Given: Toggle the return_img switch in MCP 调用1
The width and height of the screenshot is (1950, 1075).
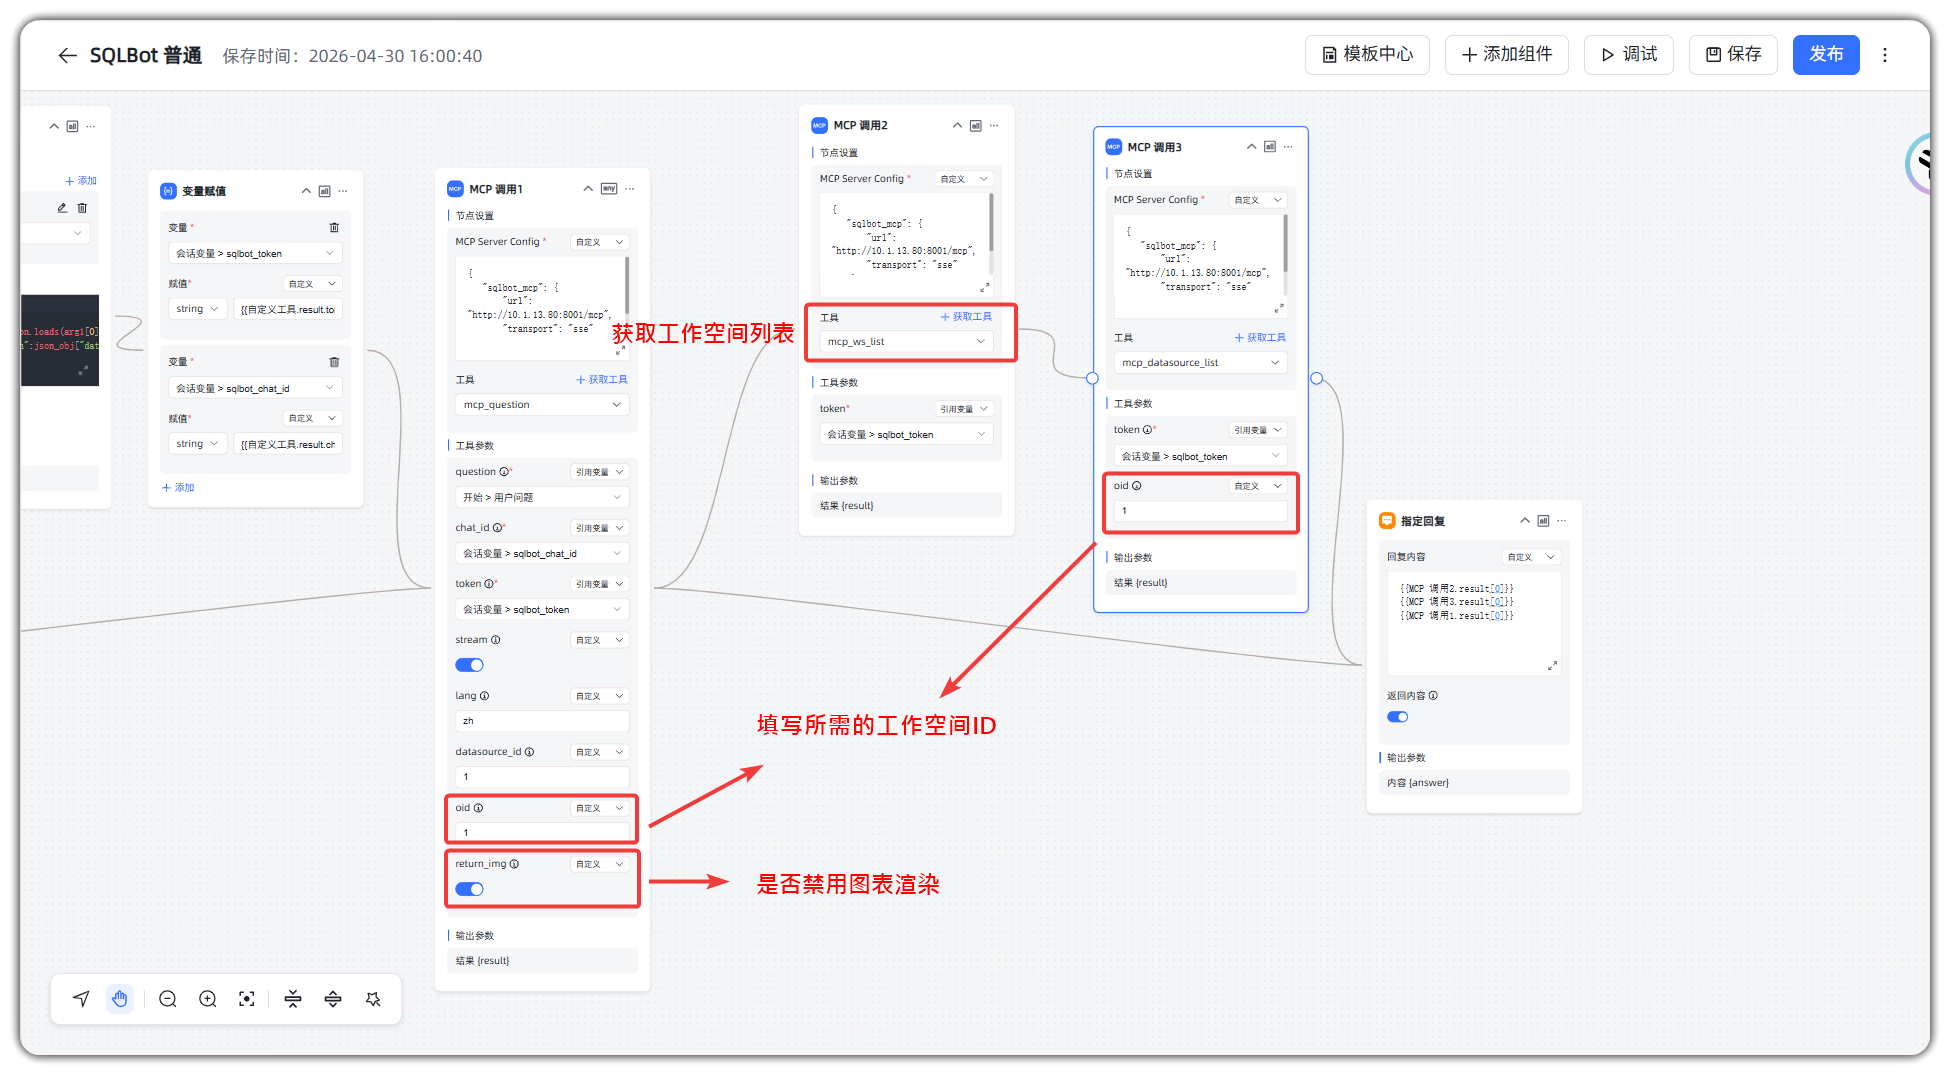Looking at the screenshot, I should [469, 889].
